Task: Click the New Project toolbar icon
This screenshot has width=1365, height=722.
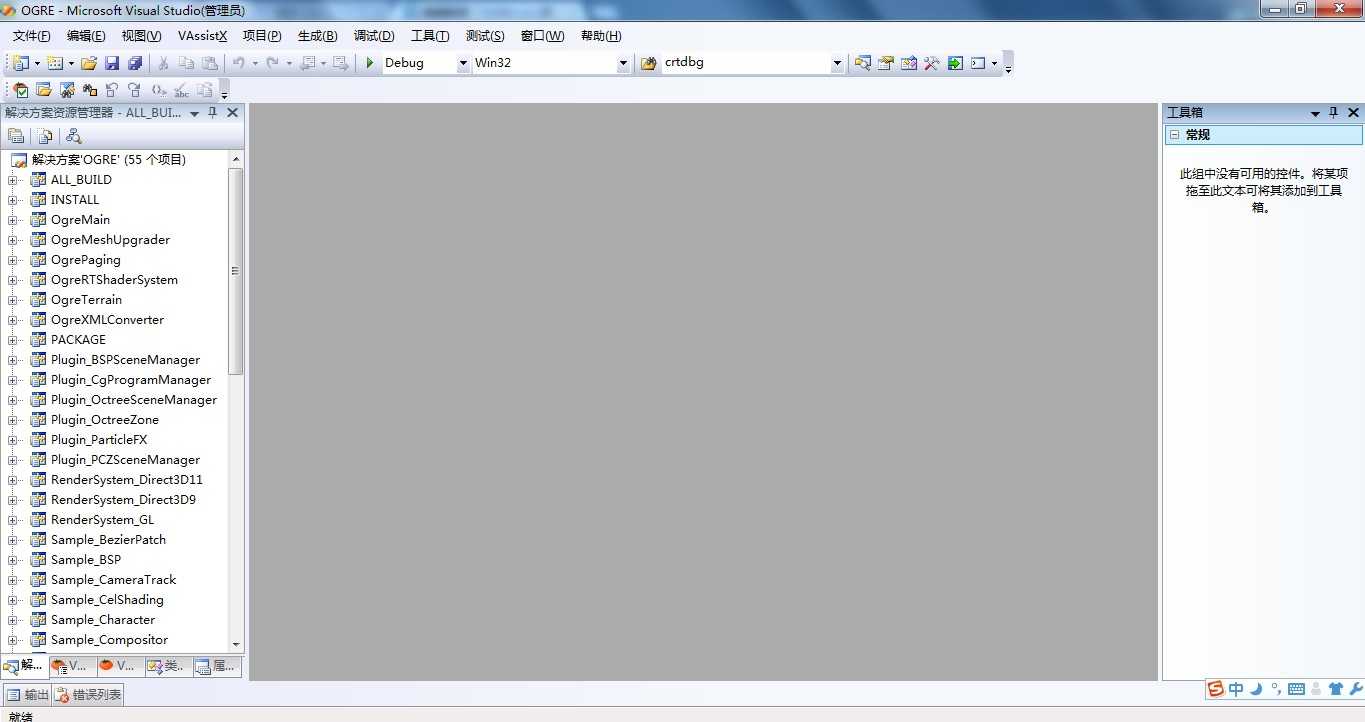Action: (x=21, y=63)
